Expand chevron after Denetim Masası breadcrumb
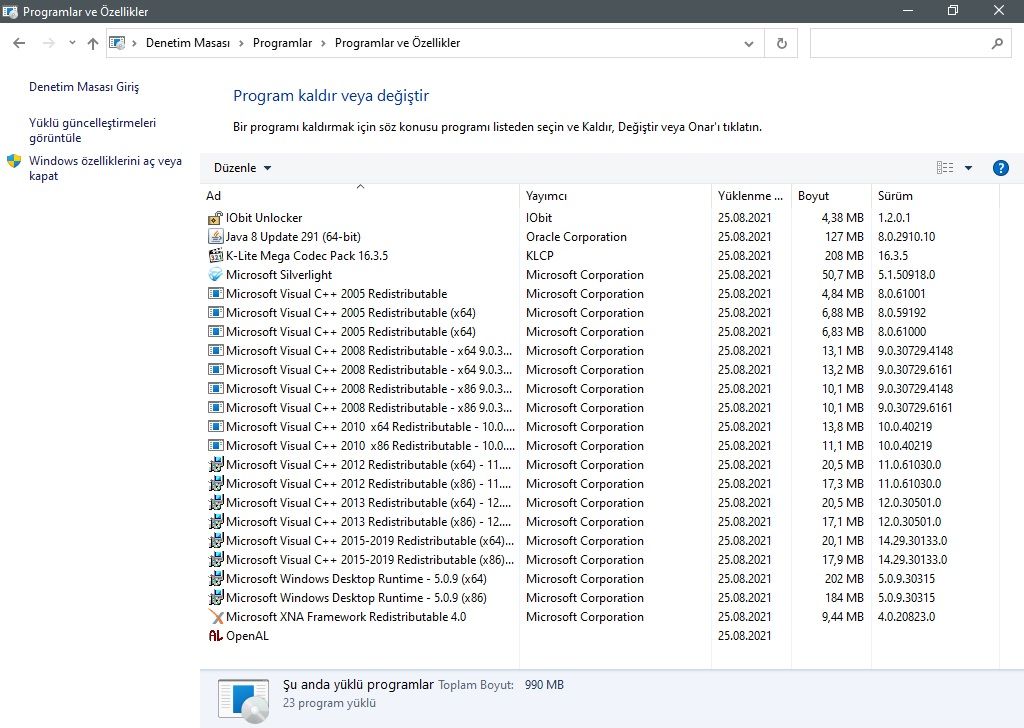Screen dimensions: 1024x728 241,43
